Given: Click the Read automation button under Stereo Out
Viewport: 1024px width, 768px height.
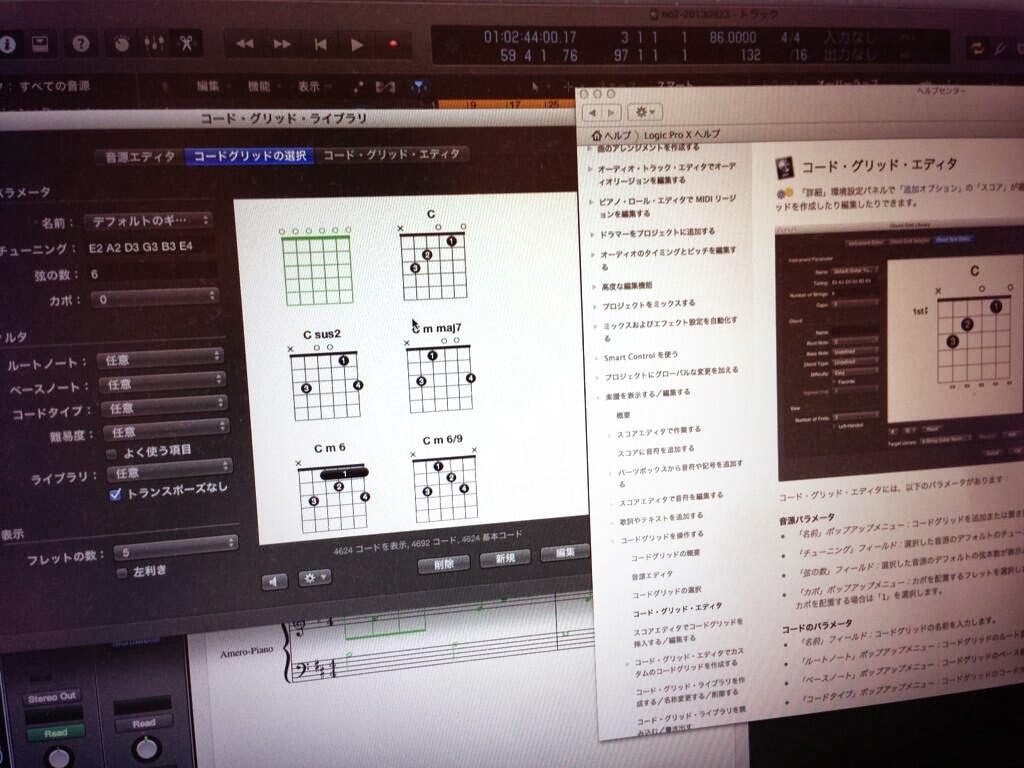Looking at the screenshot, I should click(56, 733).
